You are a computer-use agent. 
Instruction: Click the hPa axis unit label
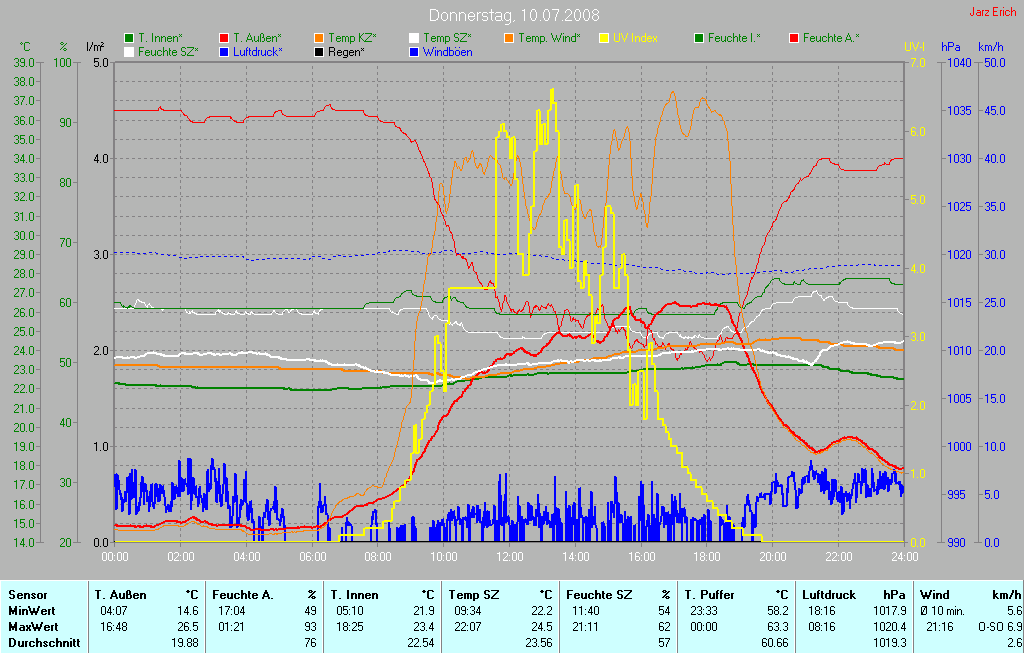pos(950,47)
